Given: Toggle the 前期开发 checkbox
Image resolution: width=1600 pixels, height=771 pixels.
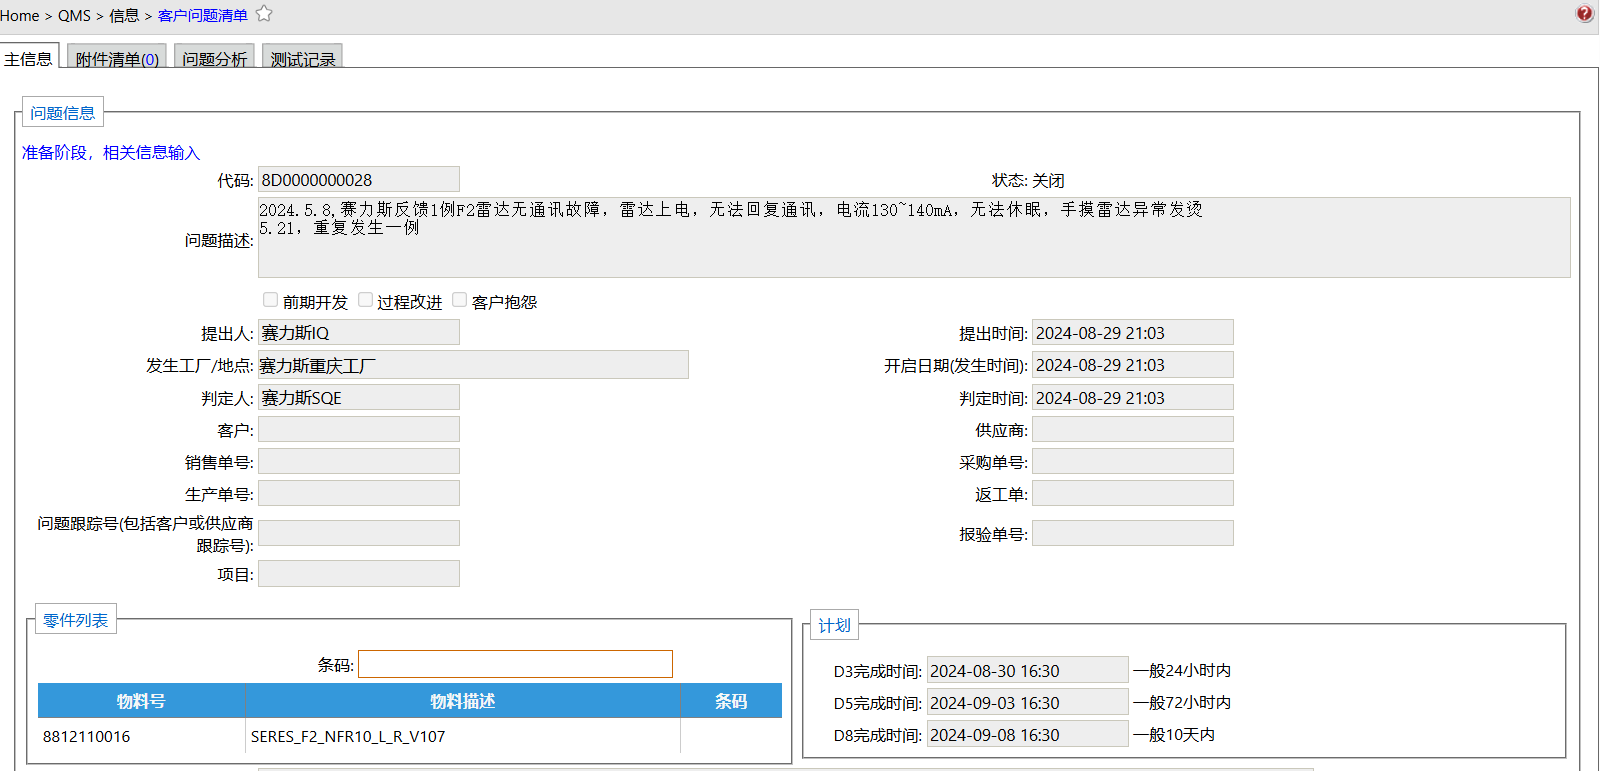Looking at the screenshot, I should (270, 300).
